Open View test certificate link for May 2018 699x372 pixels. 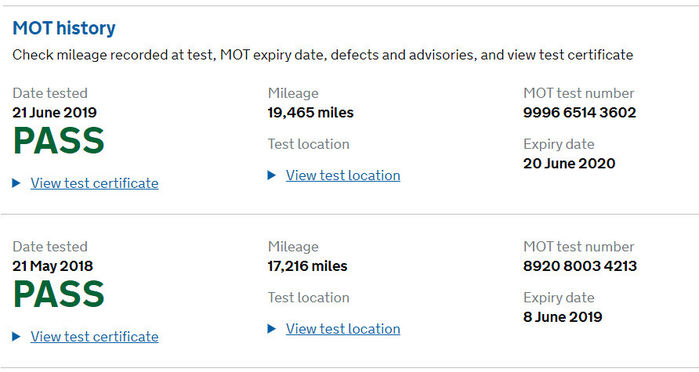pos(95,337)
